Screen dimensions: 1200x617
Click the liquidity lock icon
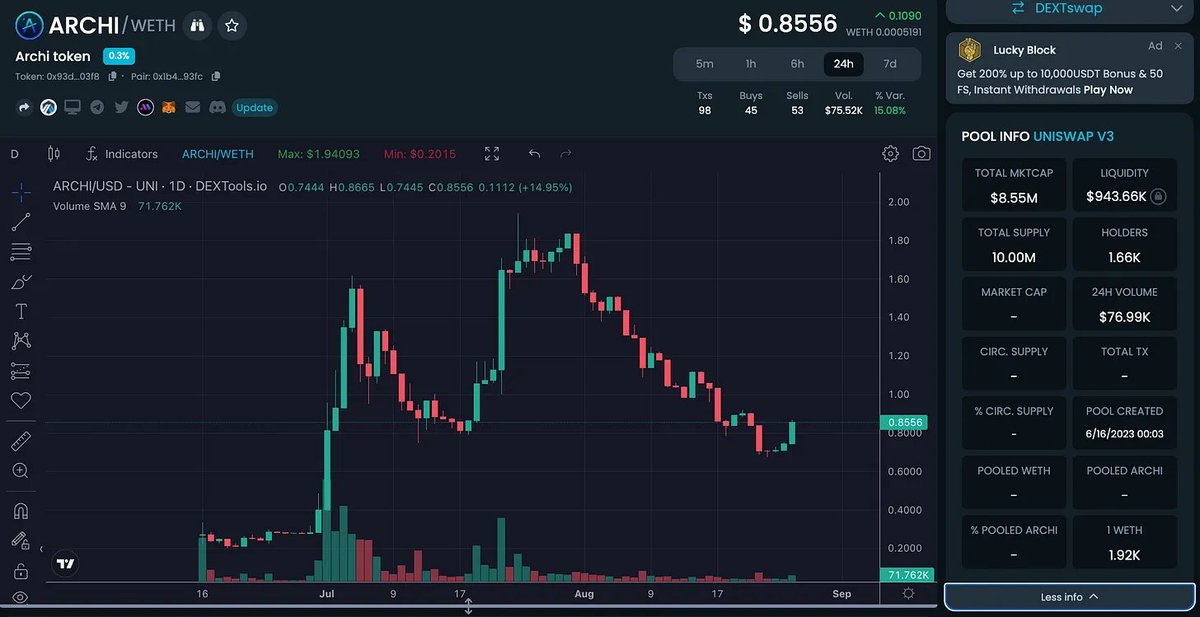click(x=1158, y=196)
